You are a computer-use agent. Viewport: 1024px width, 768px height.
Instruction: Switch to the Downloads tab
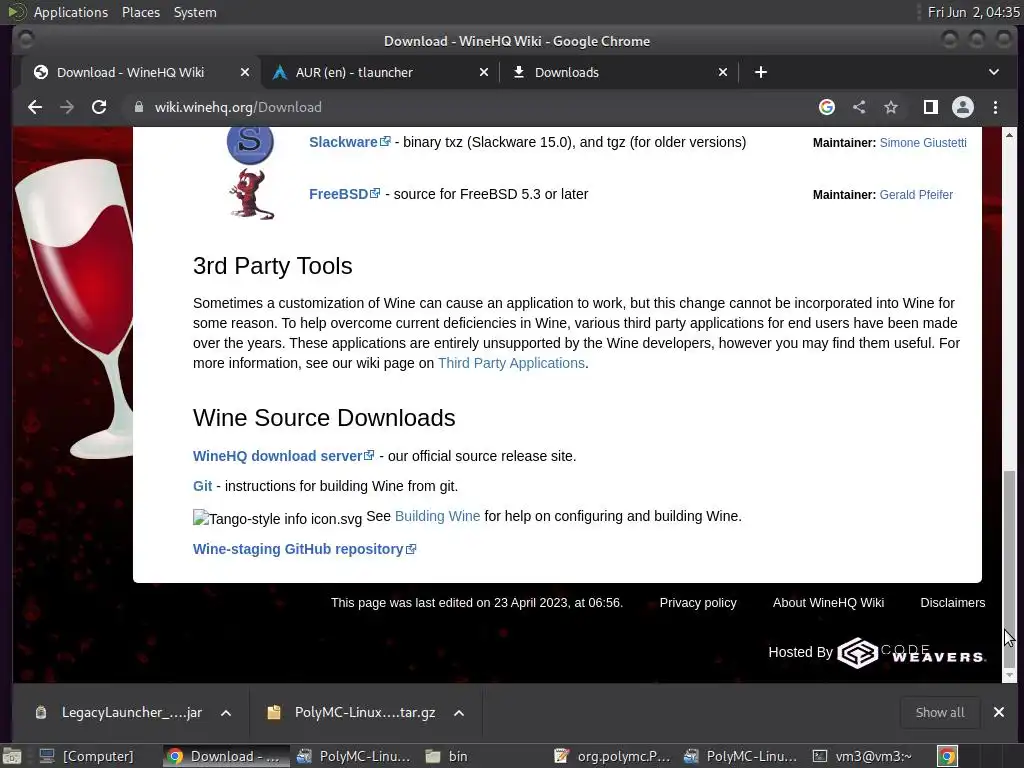click(618, 72)
